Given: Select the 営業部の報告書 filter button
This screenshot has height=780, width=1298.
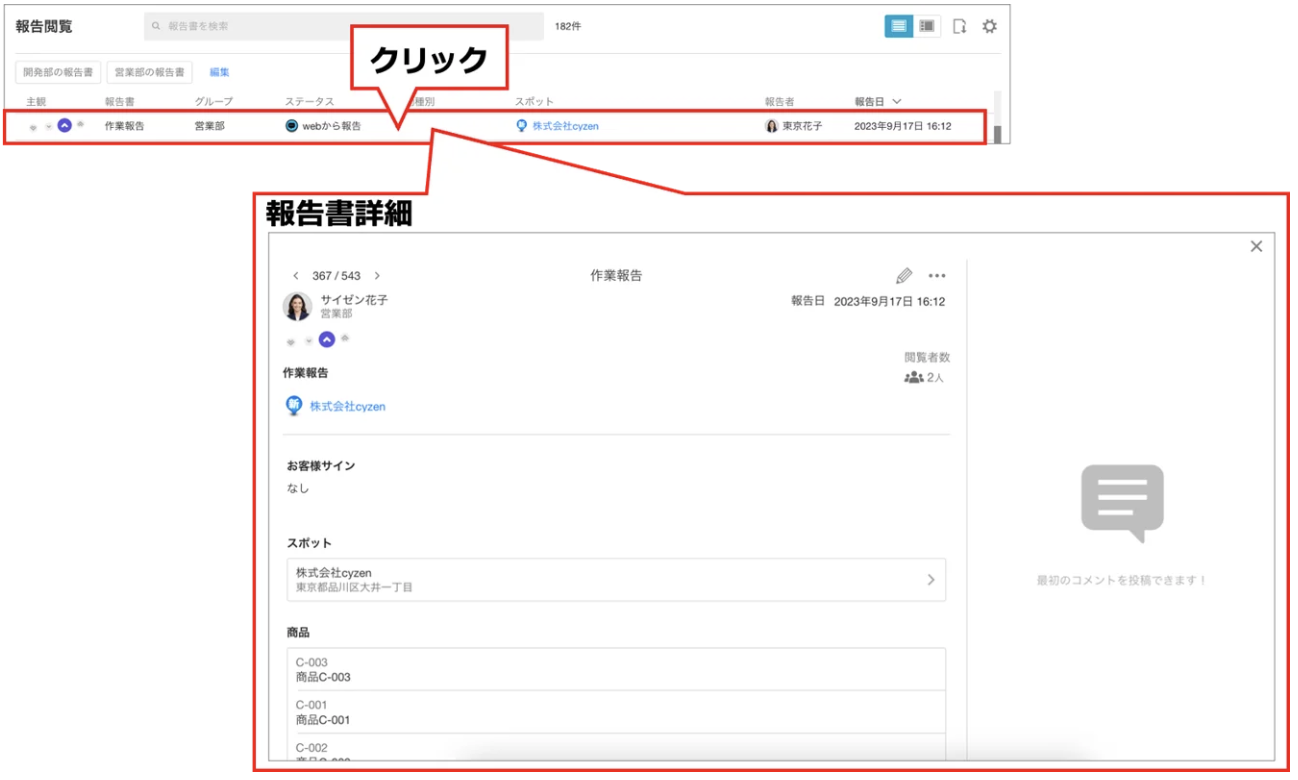Looking at the screenshot, I should 149,72.
